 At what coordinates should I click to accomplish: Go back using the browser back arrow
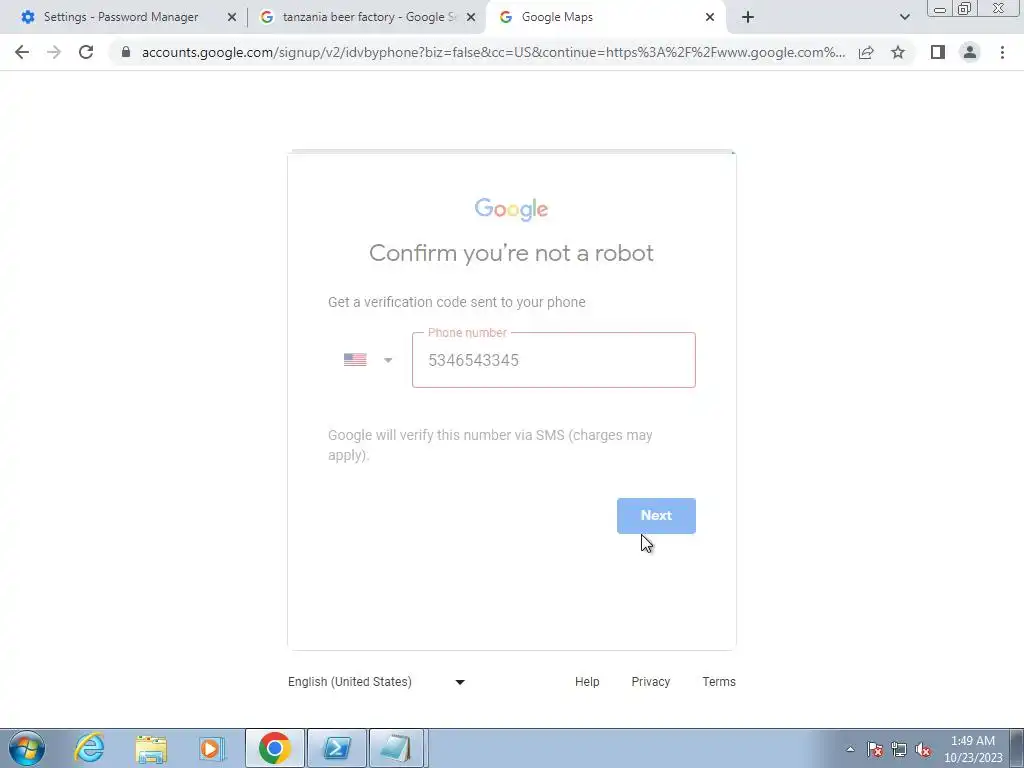tap(22, 52)
